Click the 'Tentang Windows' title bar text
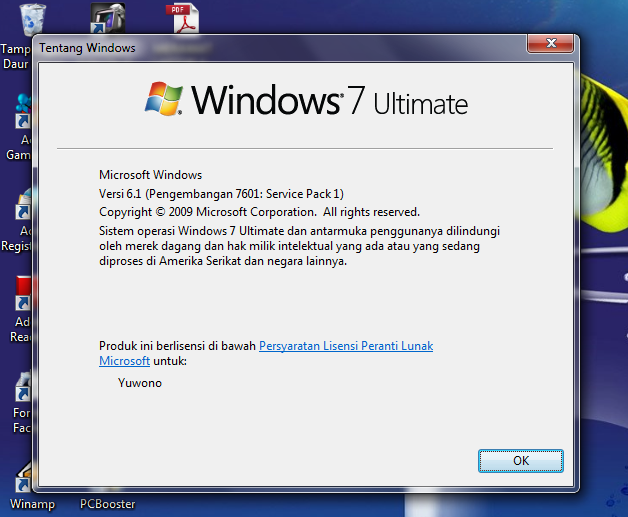Viewport: 628px width, 517px height. coord(87,48)
